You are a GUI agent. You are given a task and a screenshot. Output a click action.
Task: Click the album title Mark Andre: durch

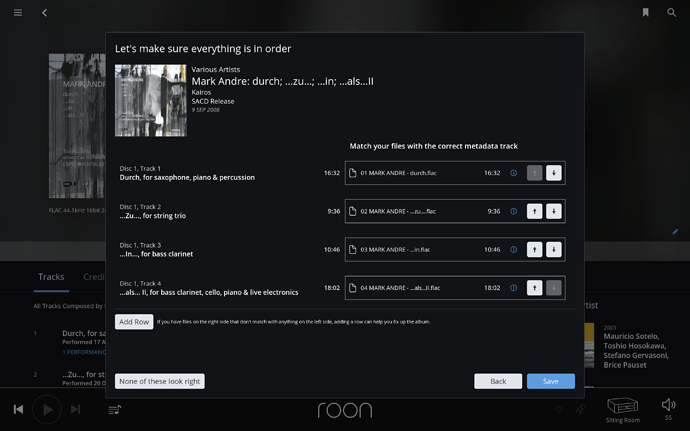(x=283, y=81)
